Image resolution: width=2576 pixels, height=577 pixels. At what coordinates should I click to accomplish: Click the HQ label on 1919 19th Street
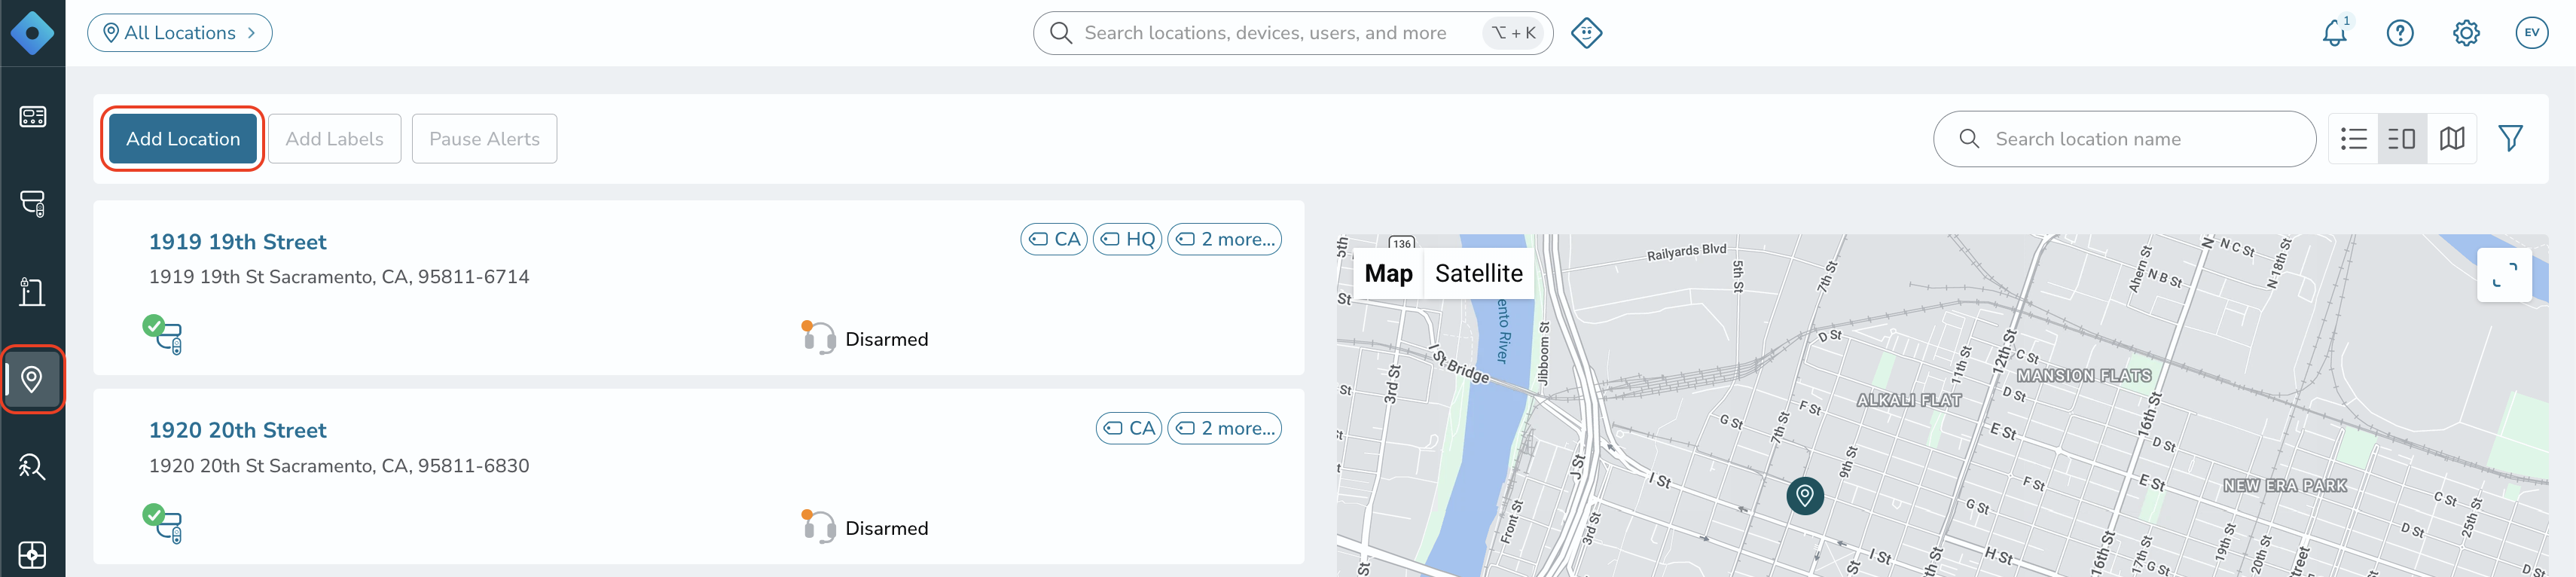pyautogui.click(x=1127, y=240)
